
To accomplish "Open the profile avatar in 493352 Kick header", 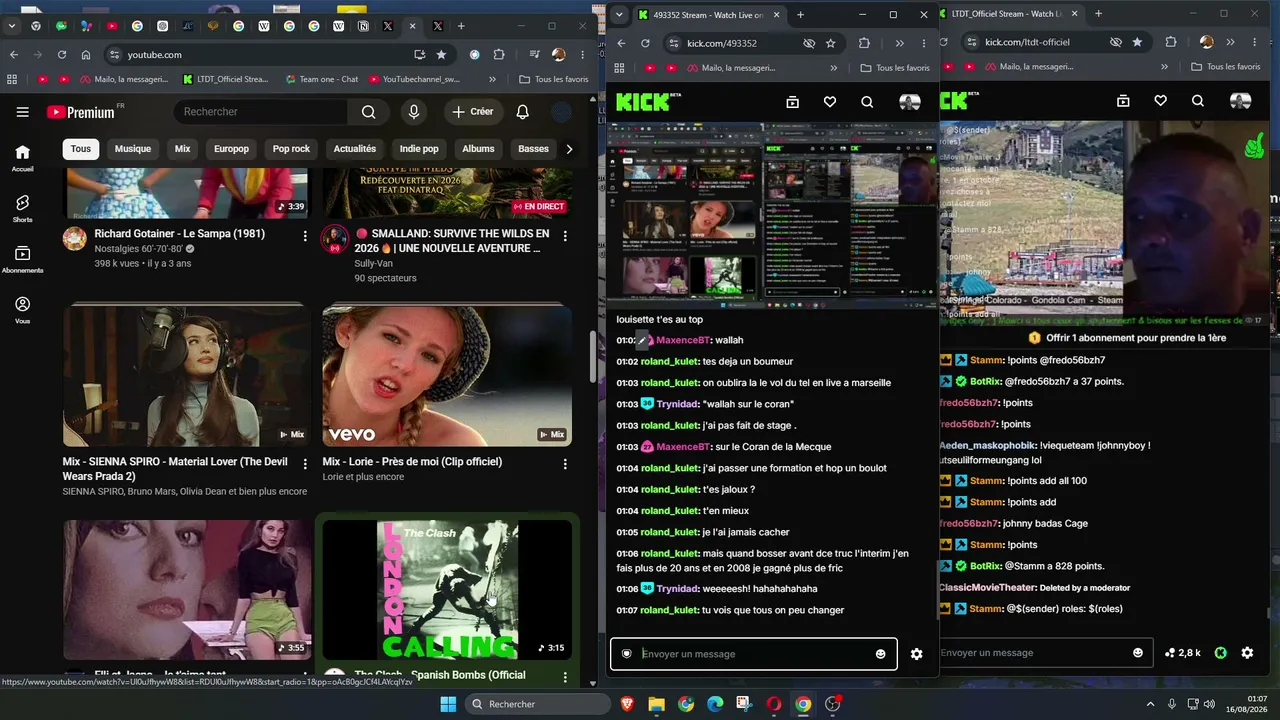I will [909, 102].
